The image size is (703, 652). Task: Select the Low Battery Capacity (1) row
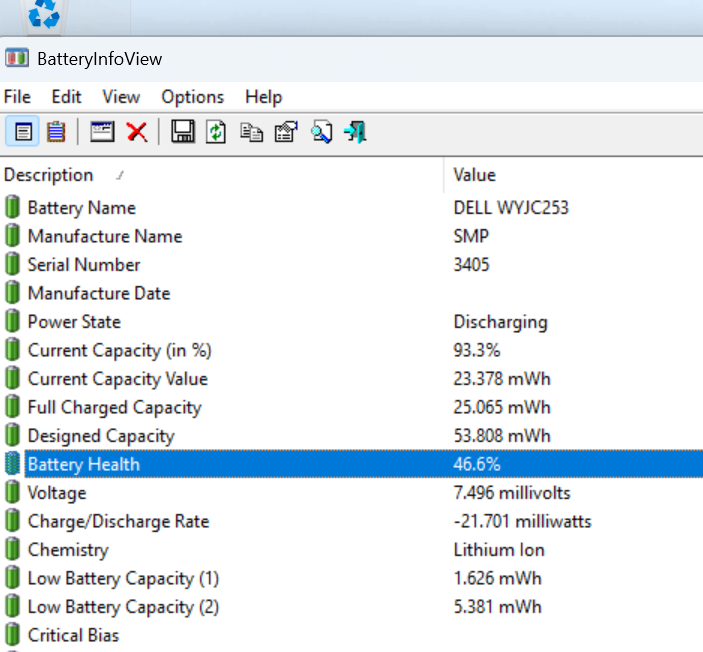tap(352, 578)
